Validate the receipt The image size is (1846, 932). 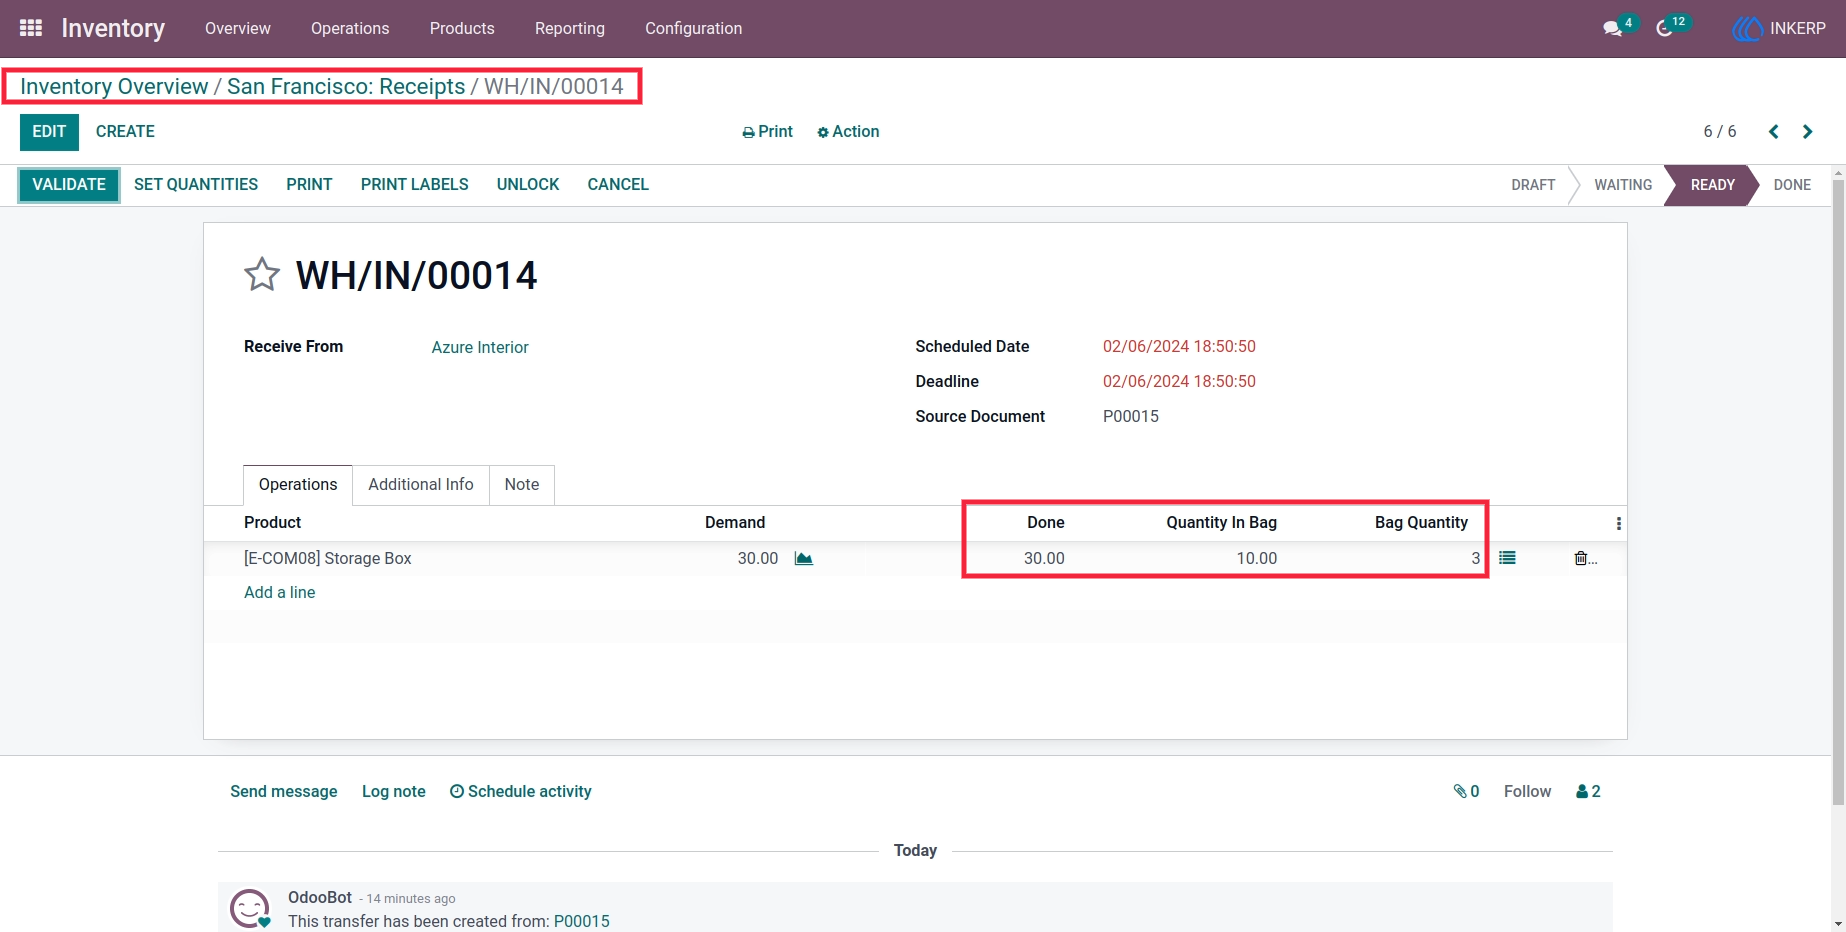pos(69,185)
